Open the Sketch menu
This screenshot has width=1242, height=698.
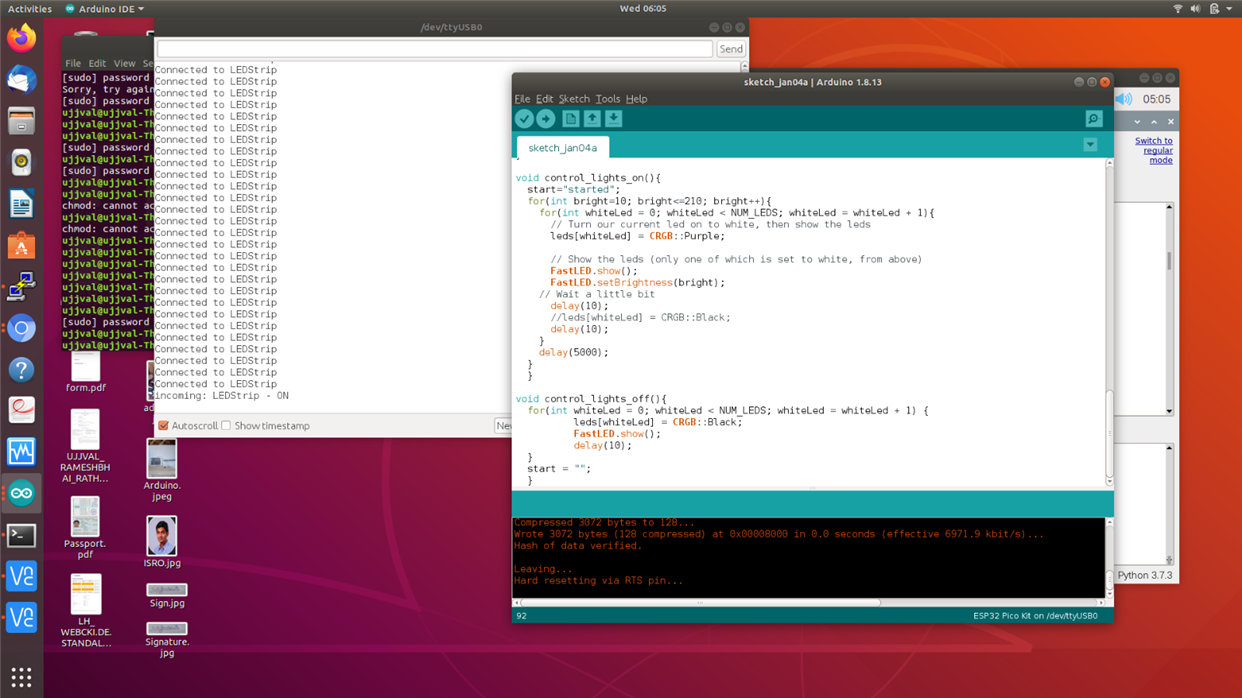574,99
